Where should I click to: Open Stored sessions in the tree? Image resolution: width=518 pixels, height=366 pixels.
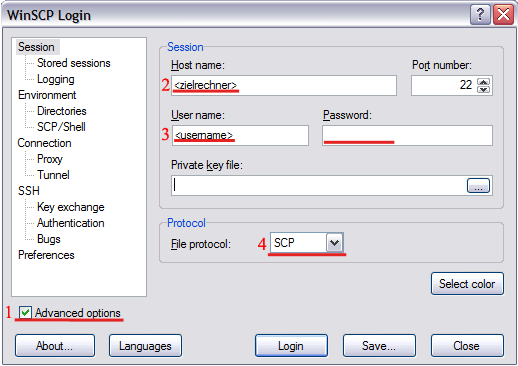(x=74, y=63)
